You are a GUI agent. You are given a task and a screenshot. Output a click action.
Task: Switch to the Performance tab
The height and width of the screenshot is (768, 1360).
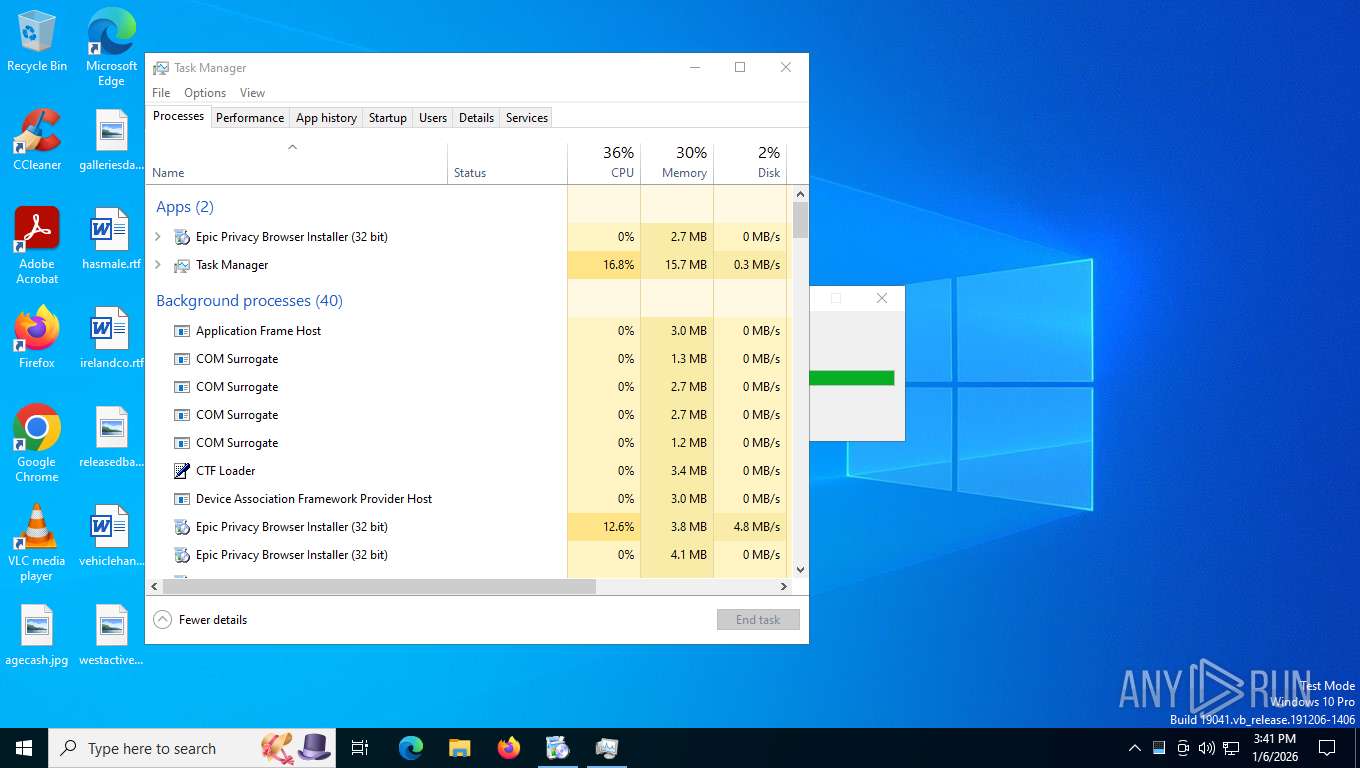pyautogui.click(x=250, y=118)
